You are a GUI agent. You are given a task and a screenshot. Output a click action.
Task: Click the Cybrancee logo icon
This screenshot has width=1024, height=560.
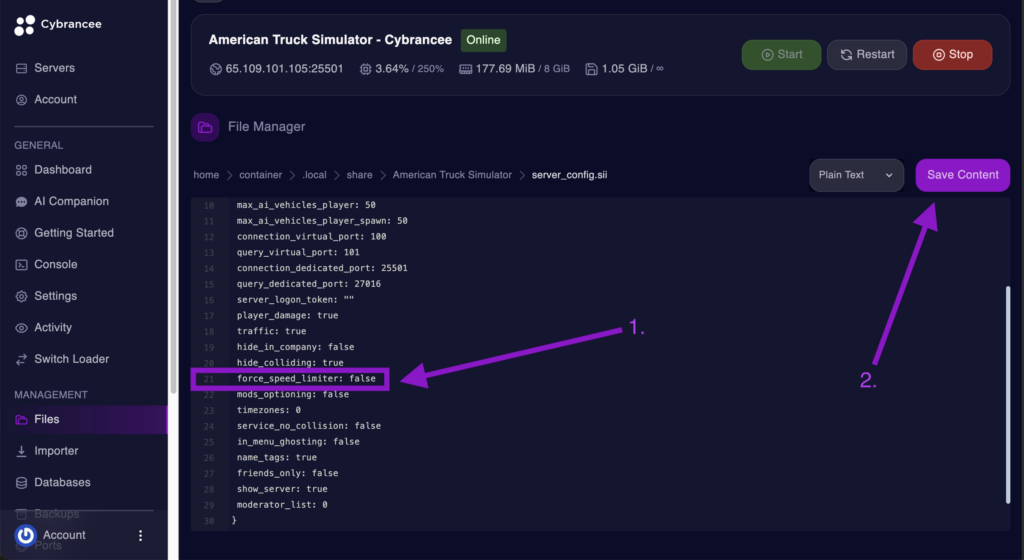24,25
